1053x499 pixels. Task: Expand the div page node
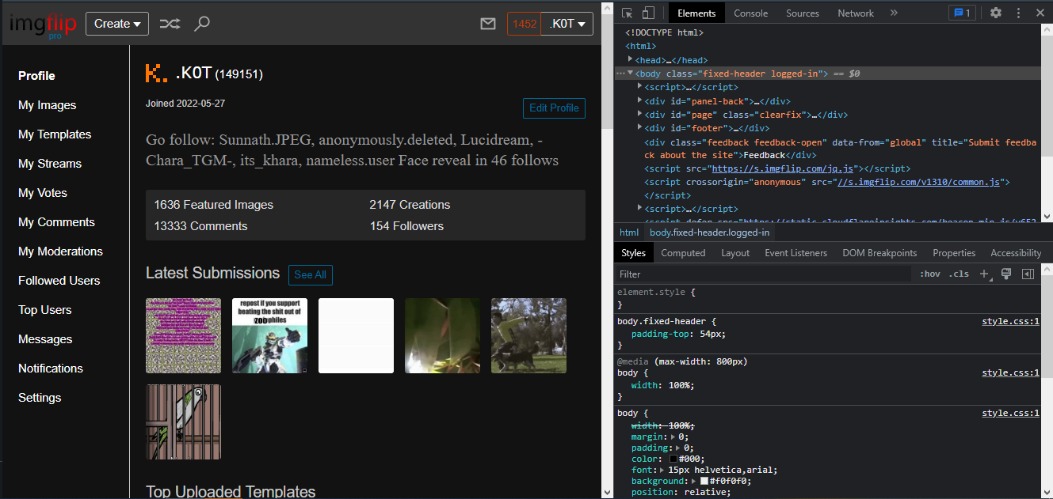click(x=639, y=114)
